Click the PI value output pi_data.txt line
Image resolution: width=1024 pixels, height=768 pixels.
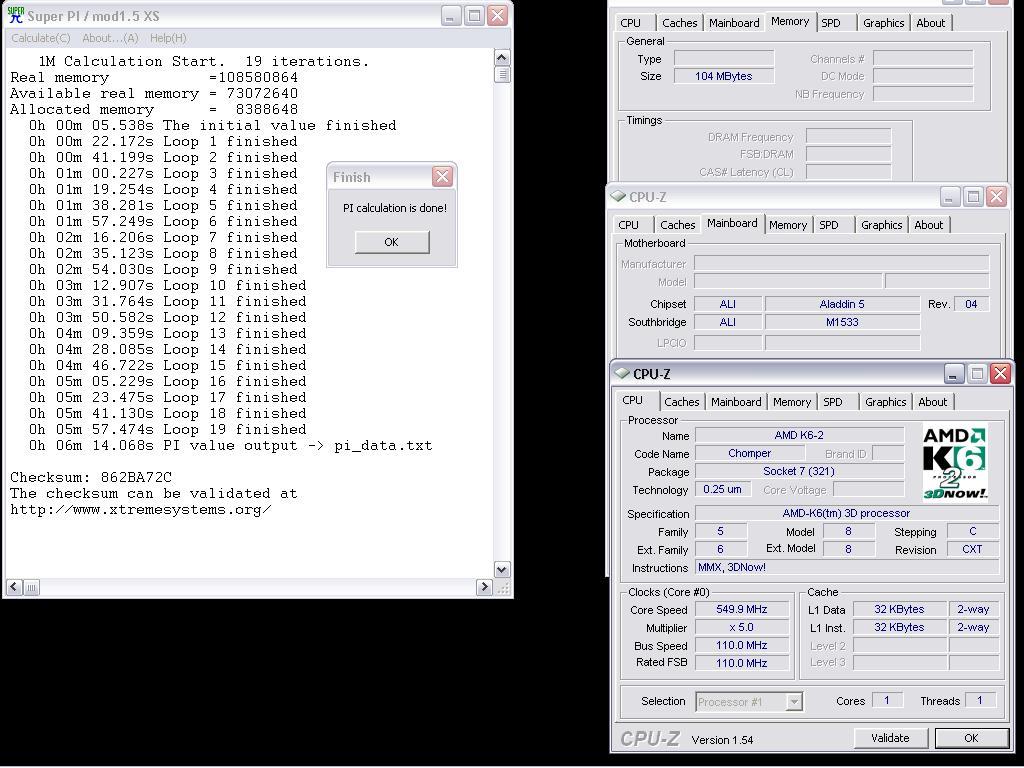pyautogui.click(x=230, y=445)
